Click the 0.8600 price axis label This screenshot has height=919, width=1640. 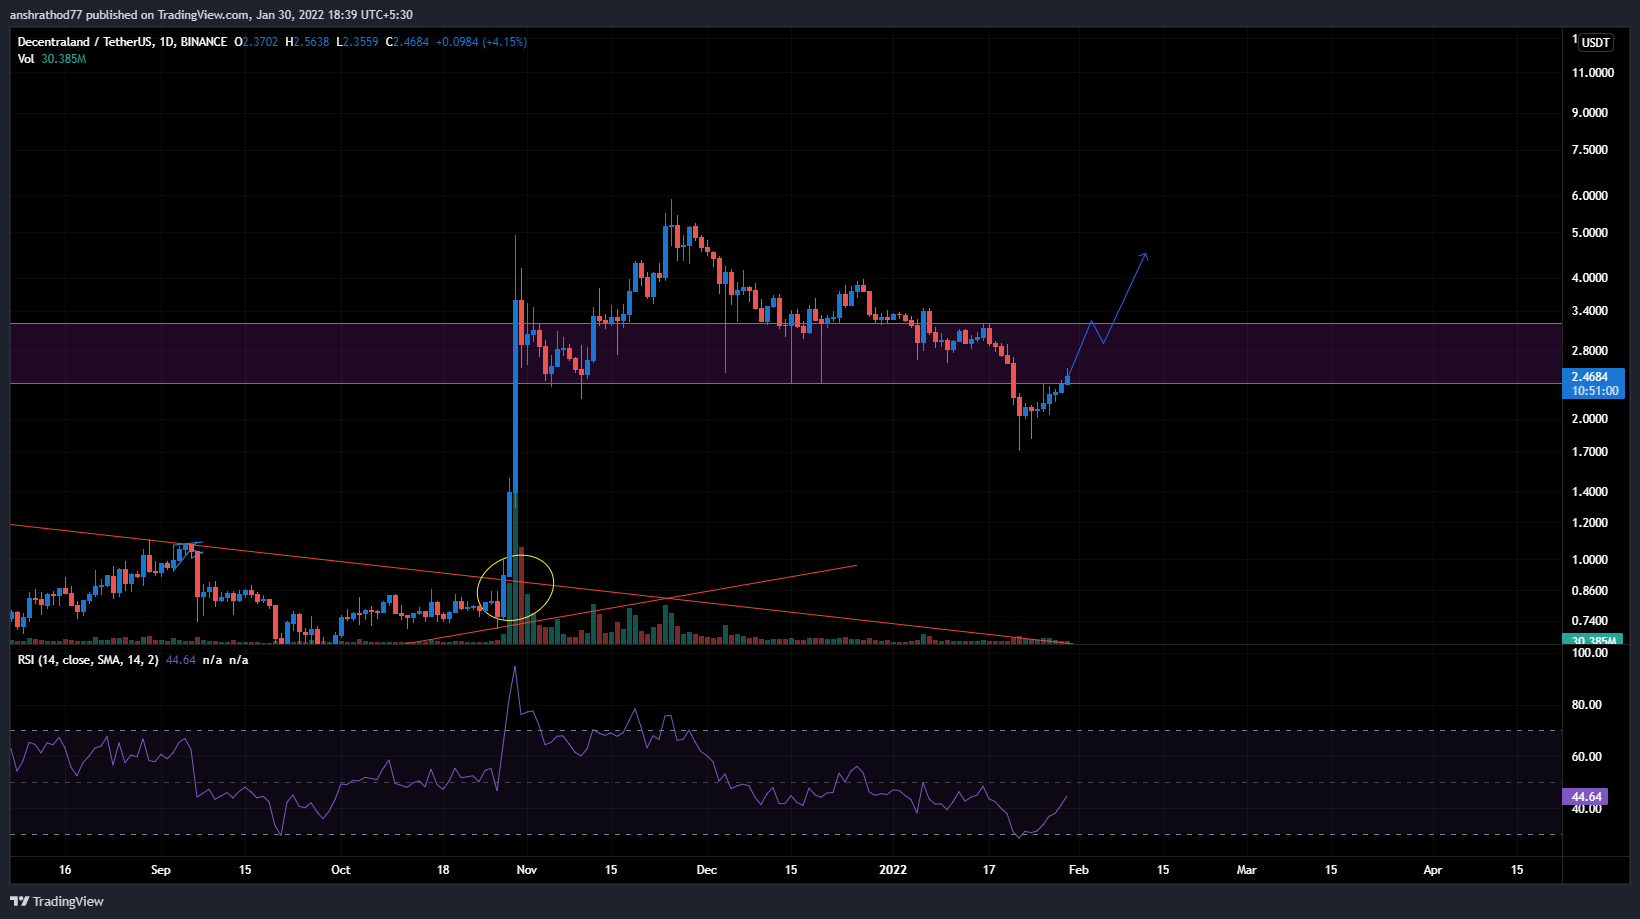tap(1590, 591)
